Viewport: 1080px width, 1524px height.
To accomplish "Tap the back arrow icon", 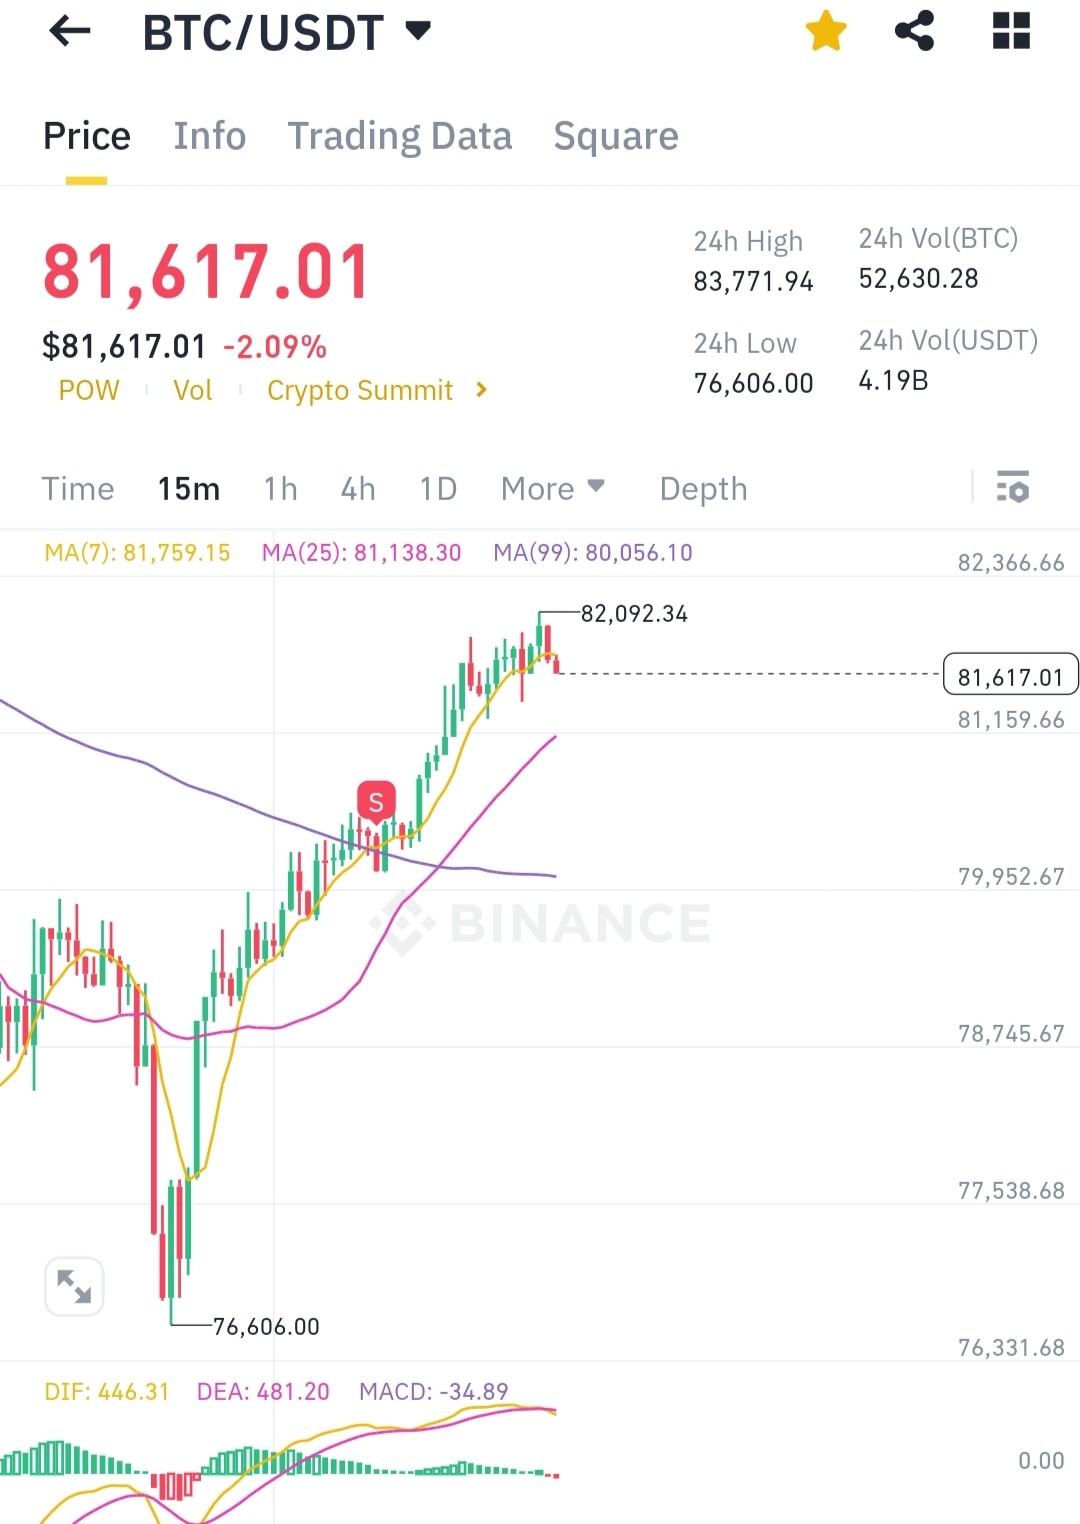I will pos(70,32).
